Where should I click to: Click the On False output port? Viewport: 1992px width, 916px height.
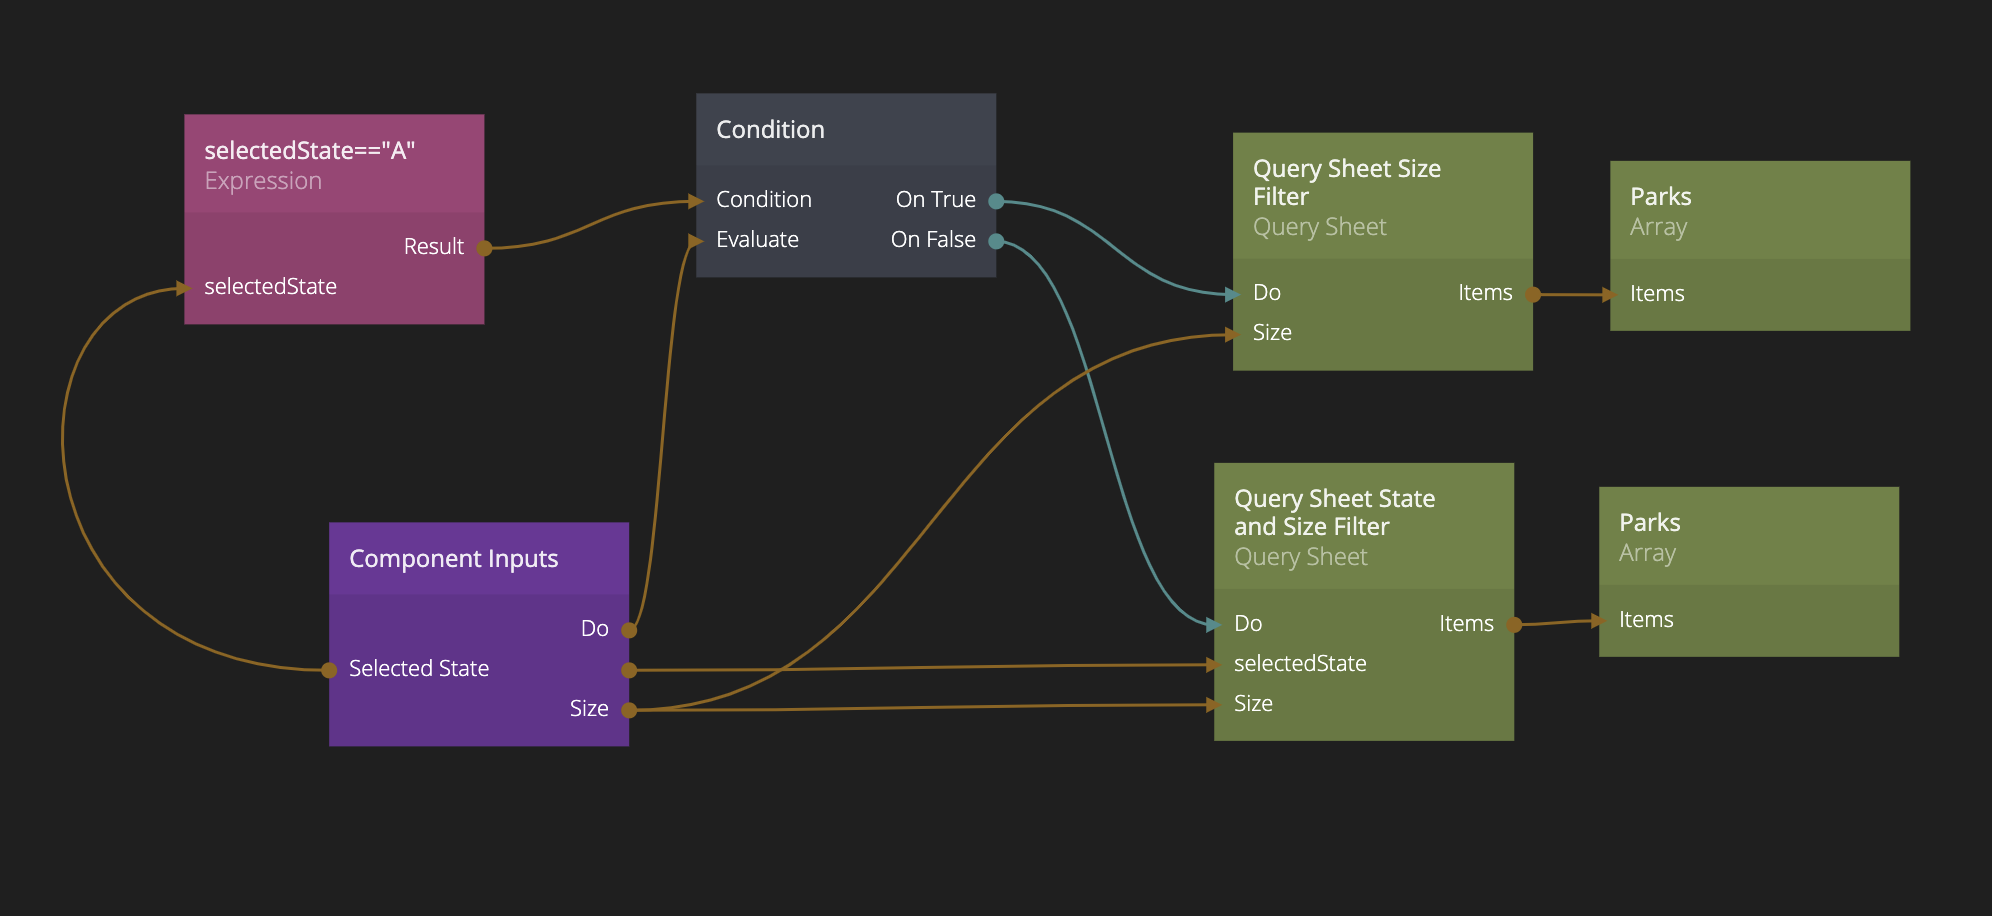(996, 241)
